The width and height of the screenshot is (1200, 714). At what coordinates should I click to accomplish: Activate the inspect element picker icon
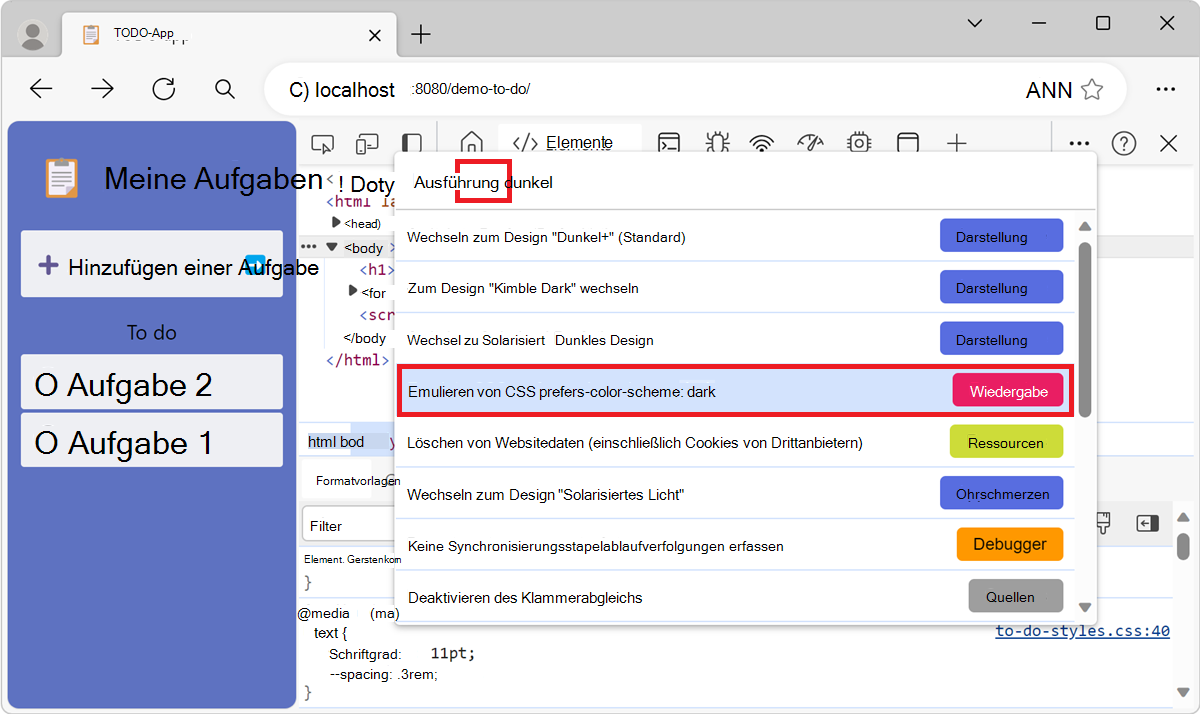click(x=322, y=144)
